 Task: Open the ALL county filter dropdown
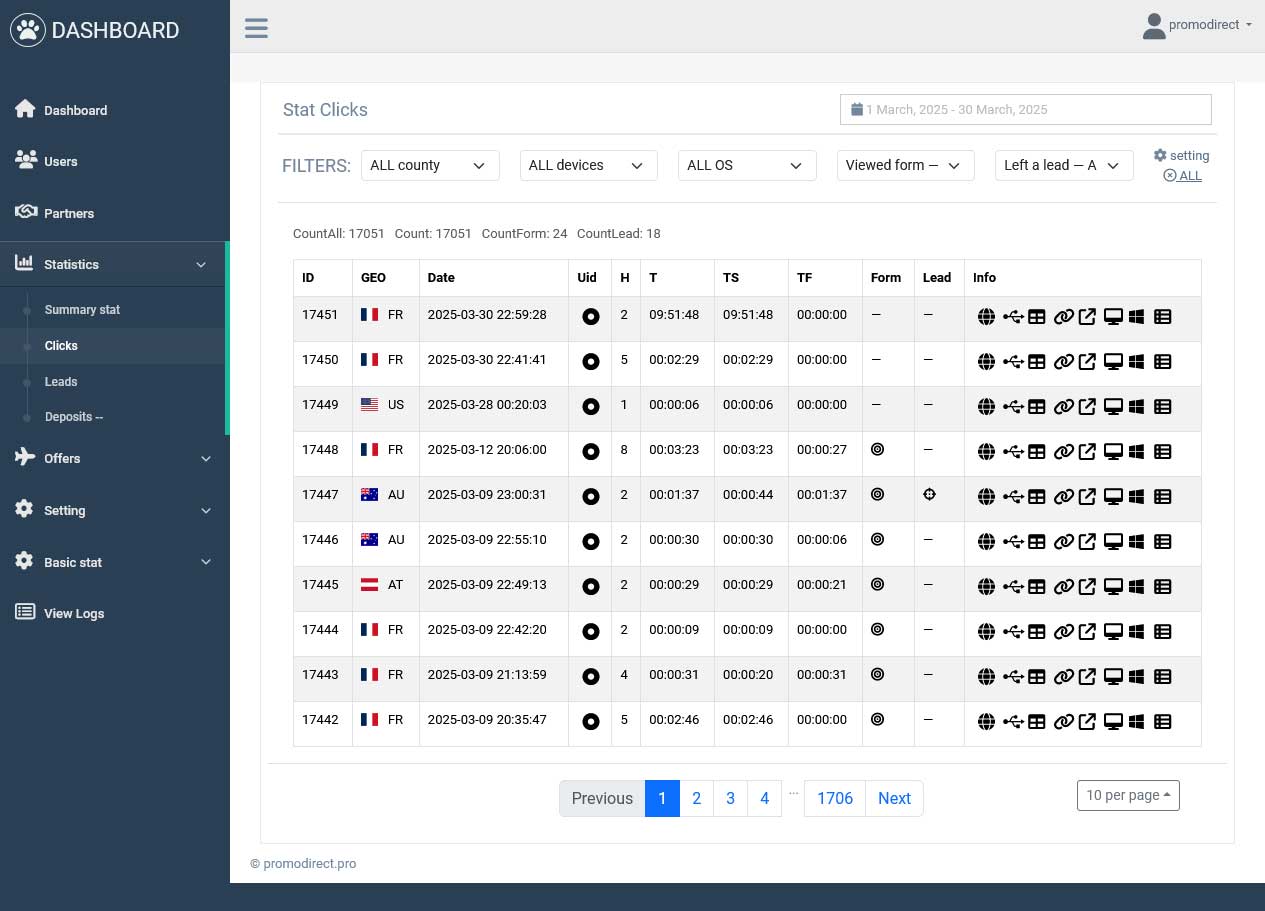tap(429, 166)
